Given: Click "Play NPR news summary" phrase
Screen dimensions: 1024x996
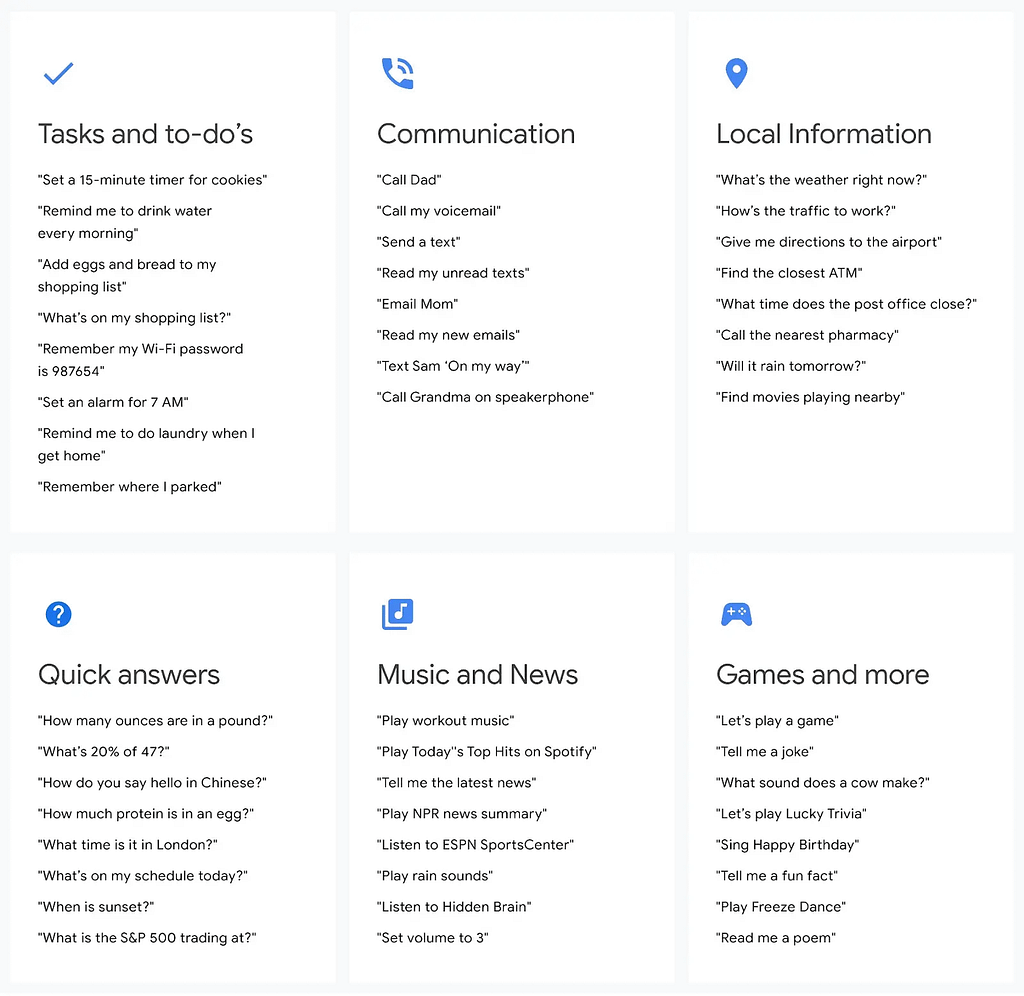Looking at the screenshot, I should tap(462, 814).
